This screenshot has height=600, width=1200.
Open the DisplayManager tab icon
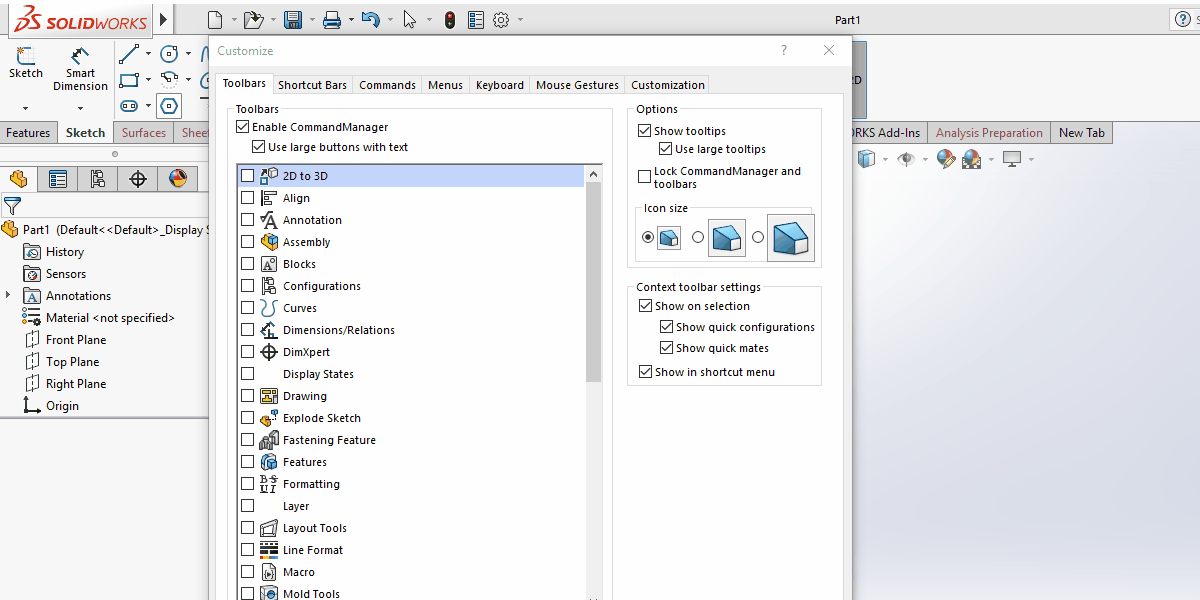point(177,179)
